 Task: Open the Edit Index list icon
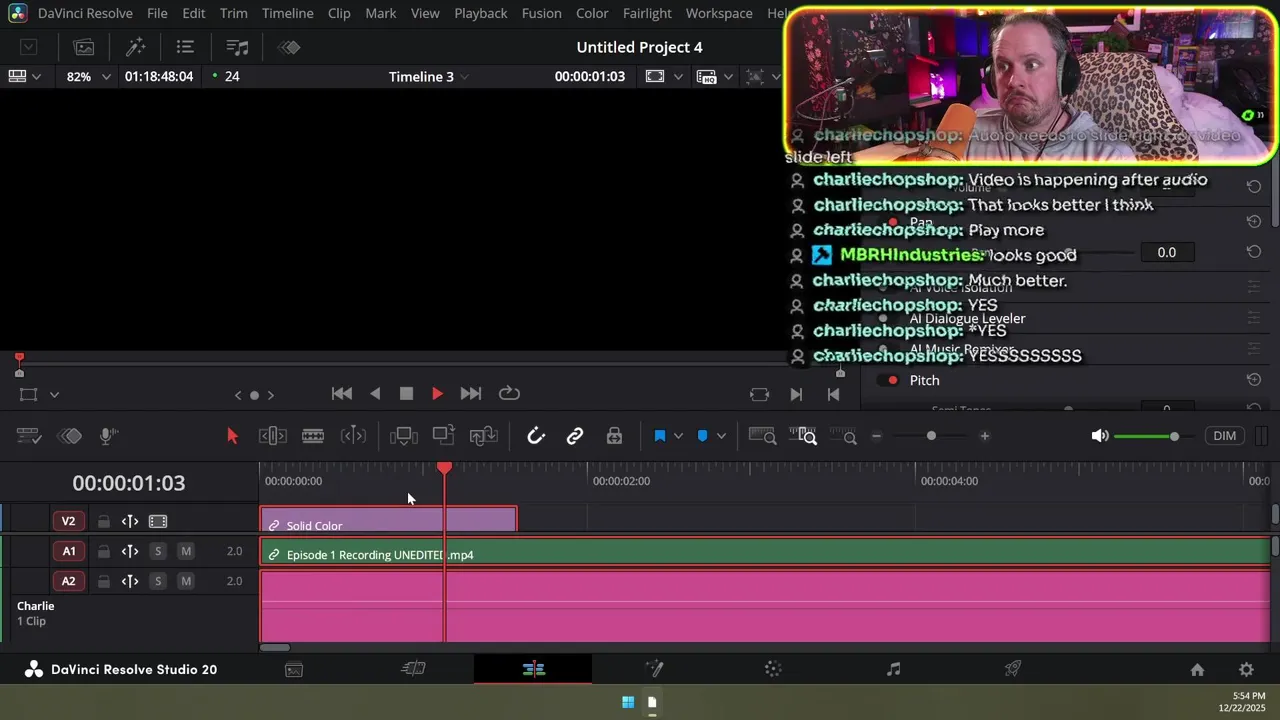[185, 47]
